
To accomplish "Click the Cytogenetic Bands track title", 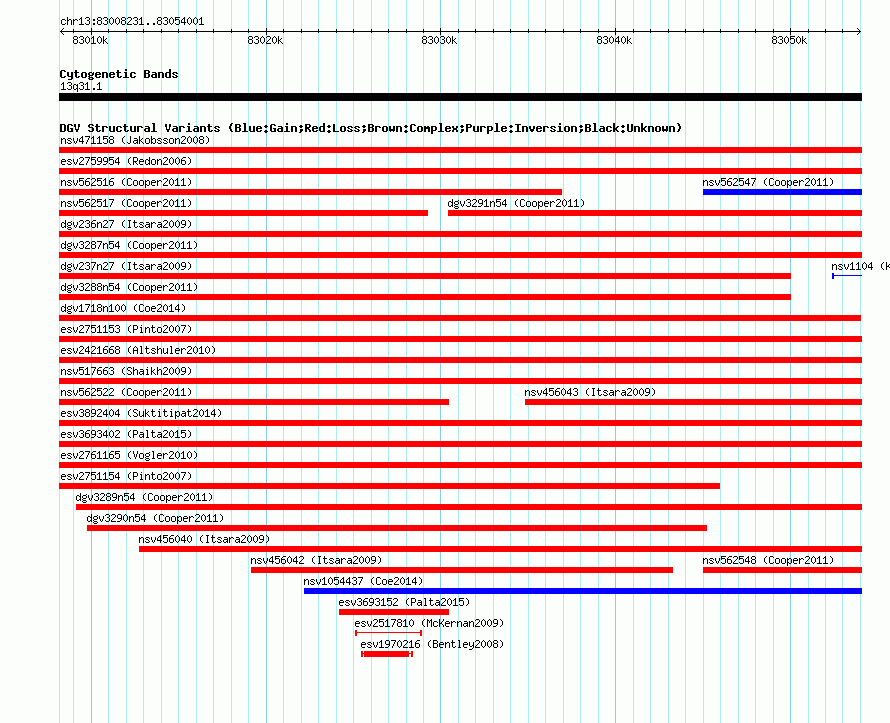I will [119, 74].
